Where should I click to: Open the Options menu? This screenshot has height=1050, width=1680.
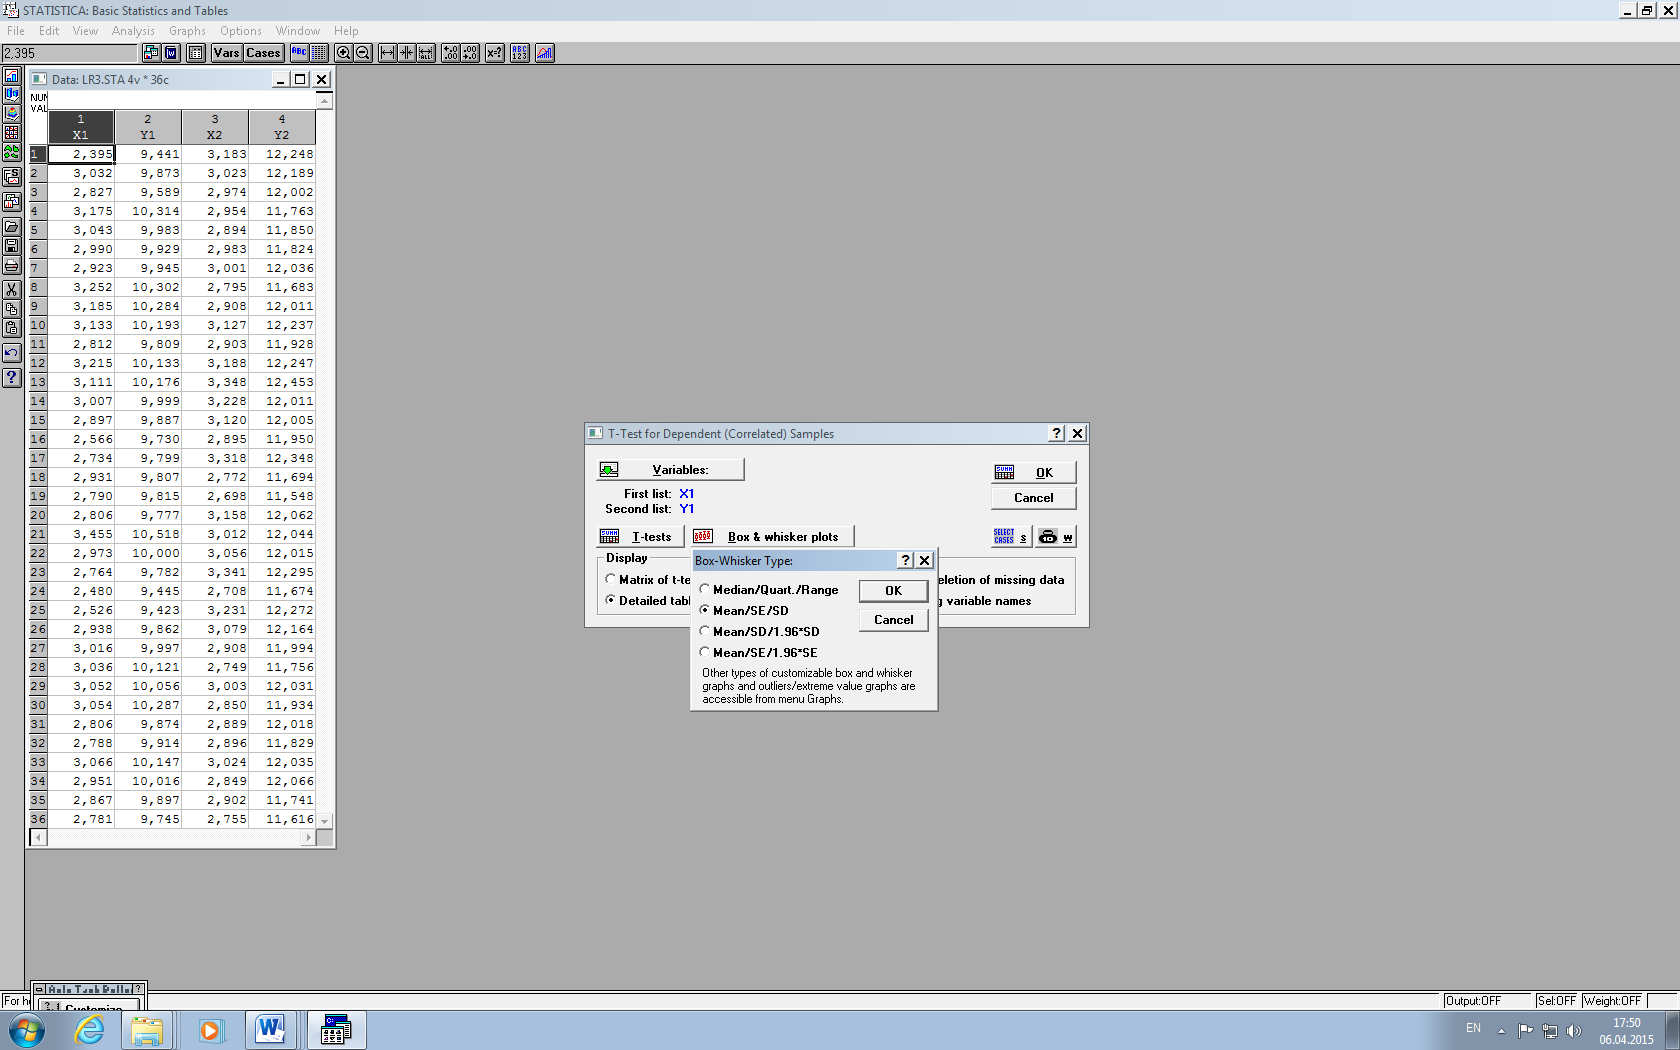[241, 31]
